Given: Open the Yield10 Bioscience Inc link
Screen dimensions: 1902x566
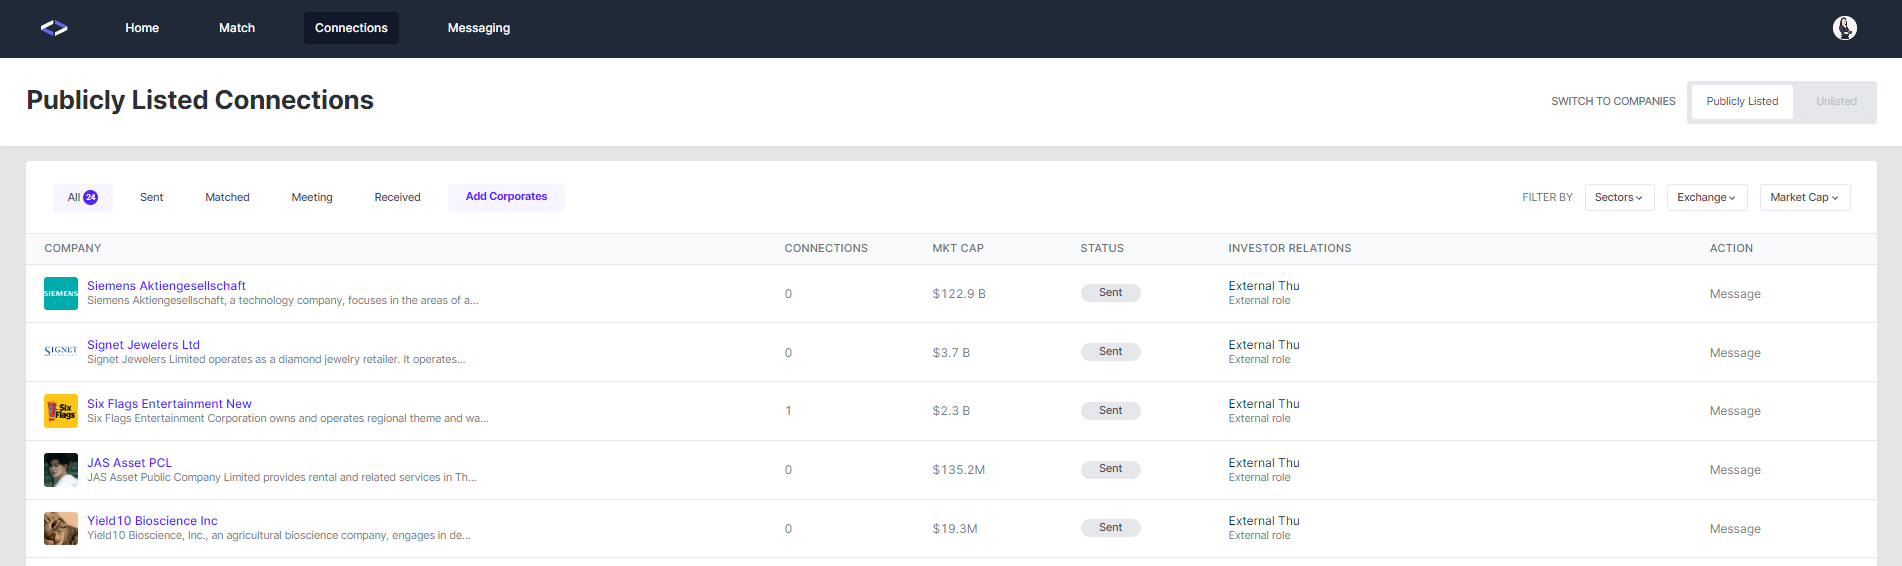Looking at the screenshot, I should pos(152,521).
